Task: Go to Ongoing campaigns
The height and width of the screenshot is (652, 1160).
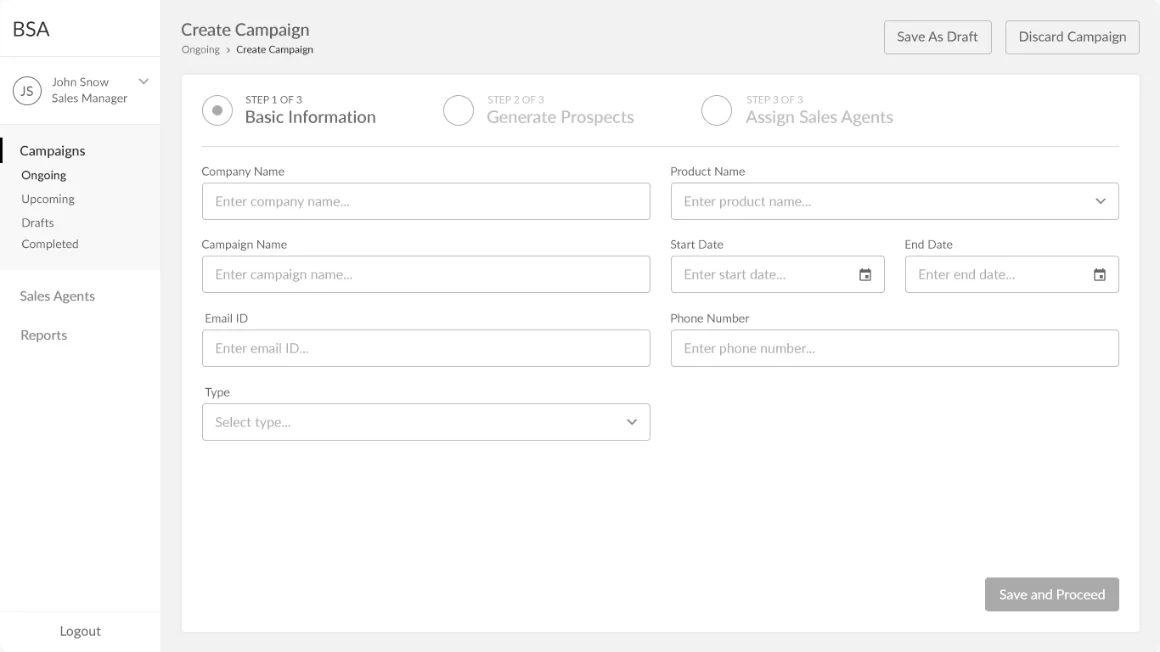Action: pos(44,175)
